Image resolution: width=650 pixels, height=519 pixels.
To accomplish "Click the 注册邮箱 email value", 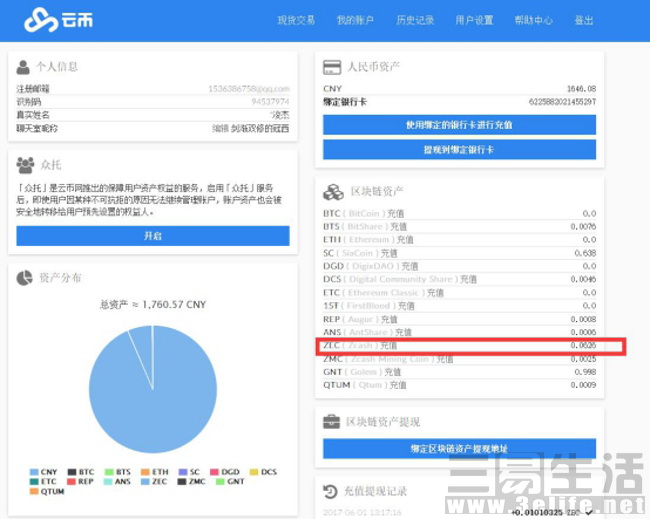I will pos(249,89).
